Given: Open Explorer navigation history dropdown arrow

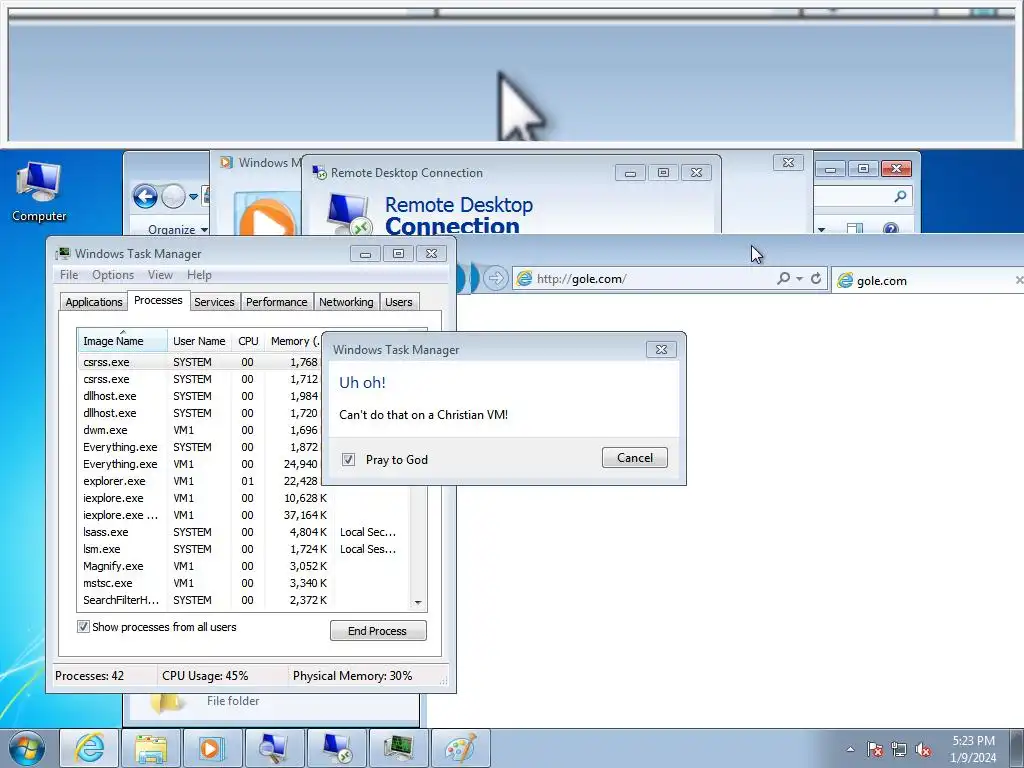Looking at the screenshot, I should [x=193, y=196].
